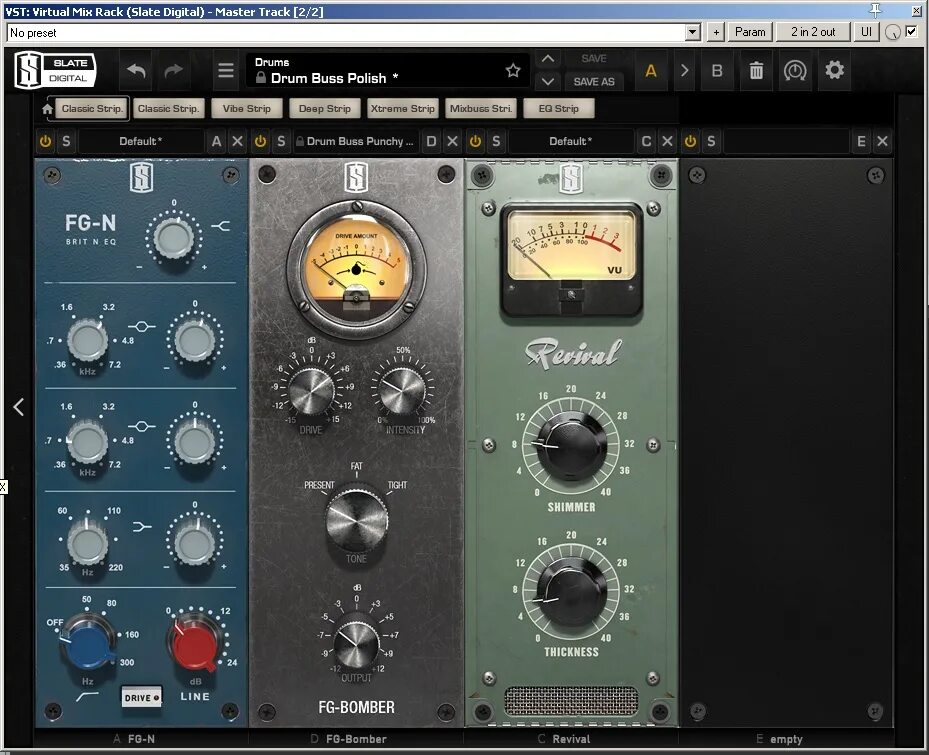Favorite the Drum Buss Polish preset

tap(513, 70)
